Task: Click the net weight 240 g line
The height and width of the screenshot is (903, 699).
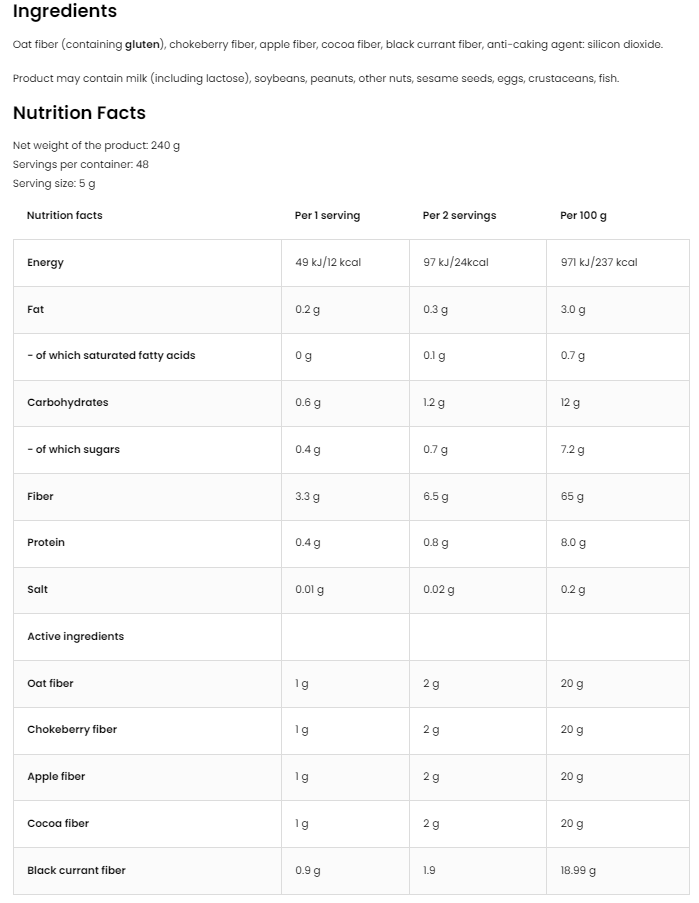Action: [96, 145]
